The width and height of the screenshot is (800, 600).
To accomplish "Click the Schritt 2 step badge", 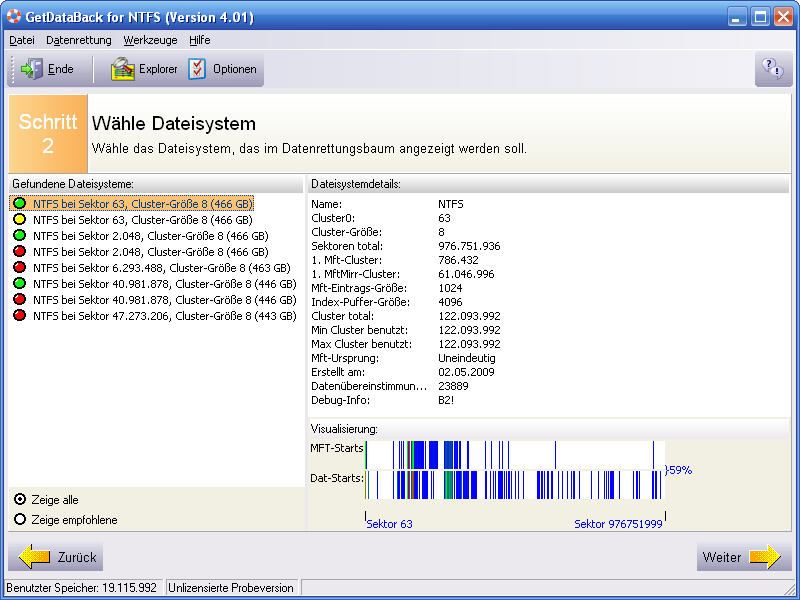I will point(48,134).
